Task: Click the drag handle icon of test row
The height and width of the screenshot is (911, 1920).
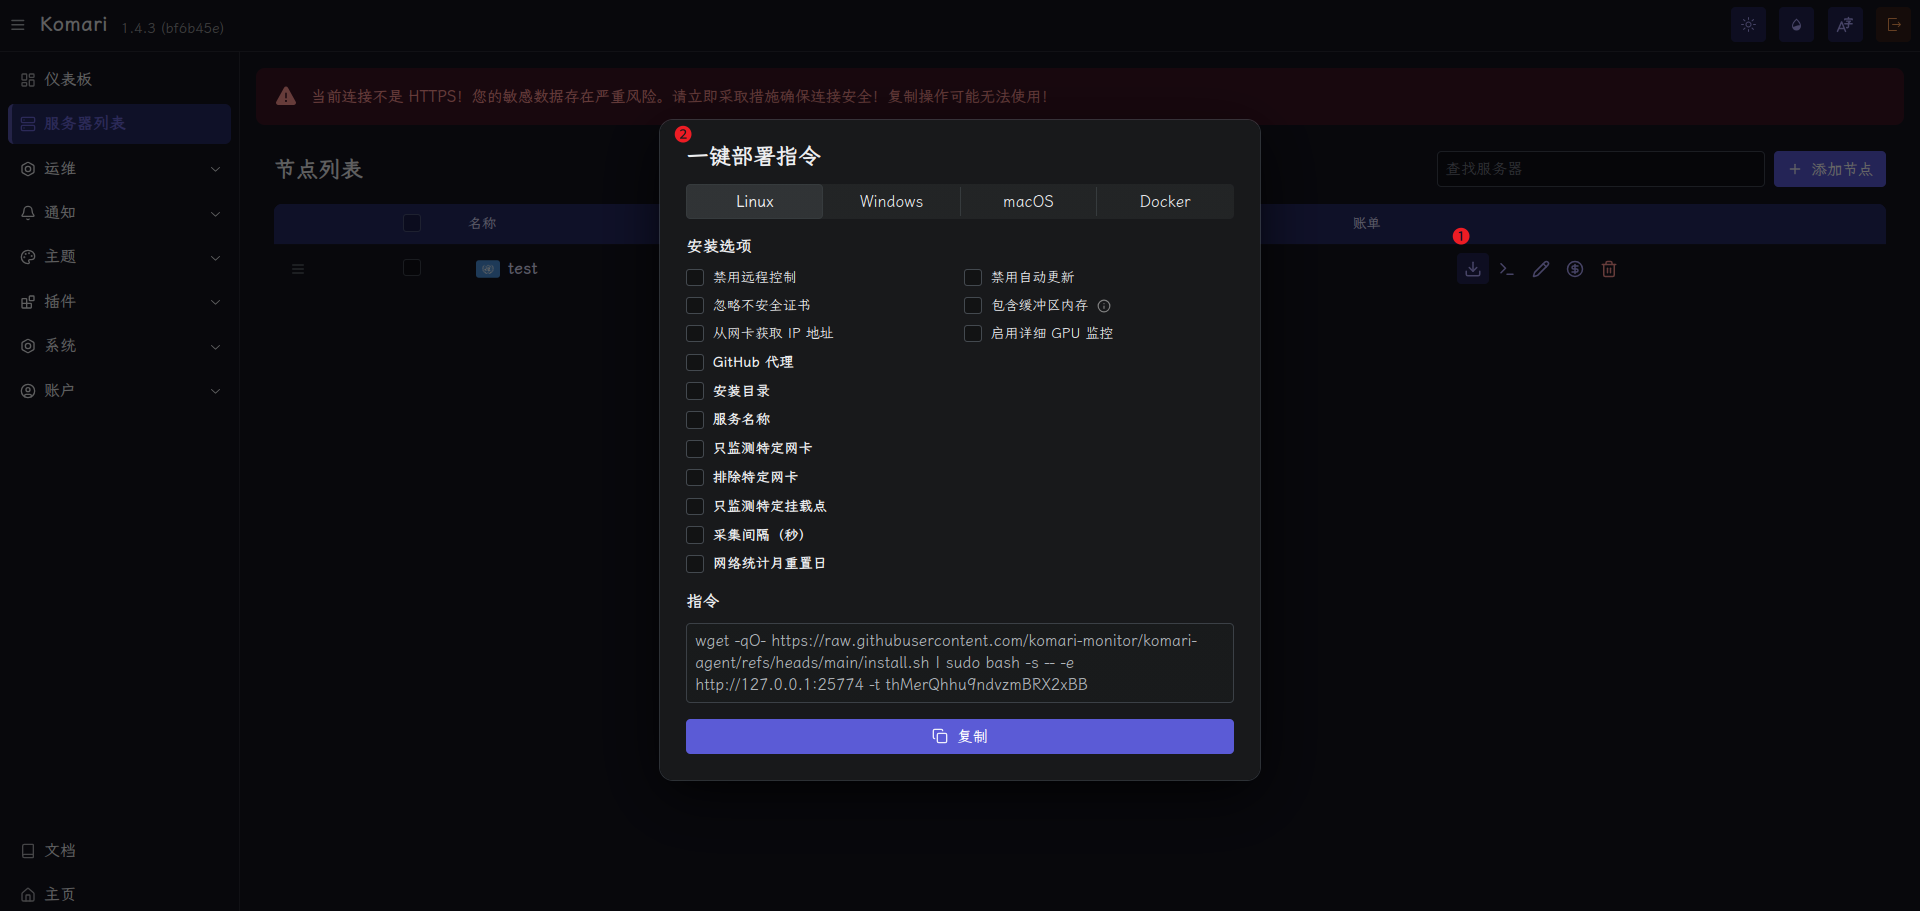Action: click(x=298, y=269)
